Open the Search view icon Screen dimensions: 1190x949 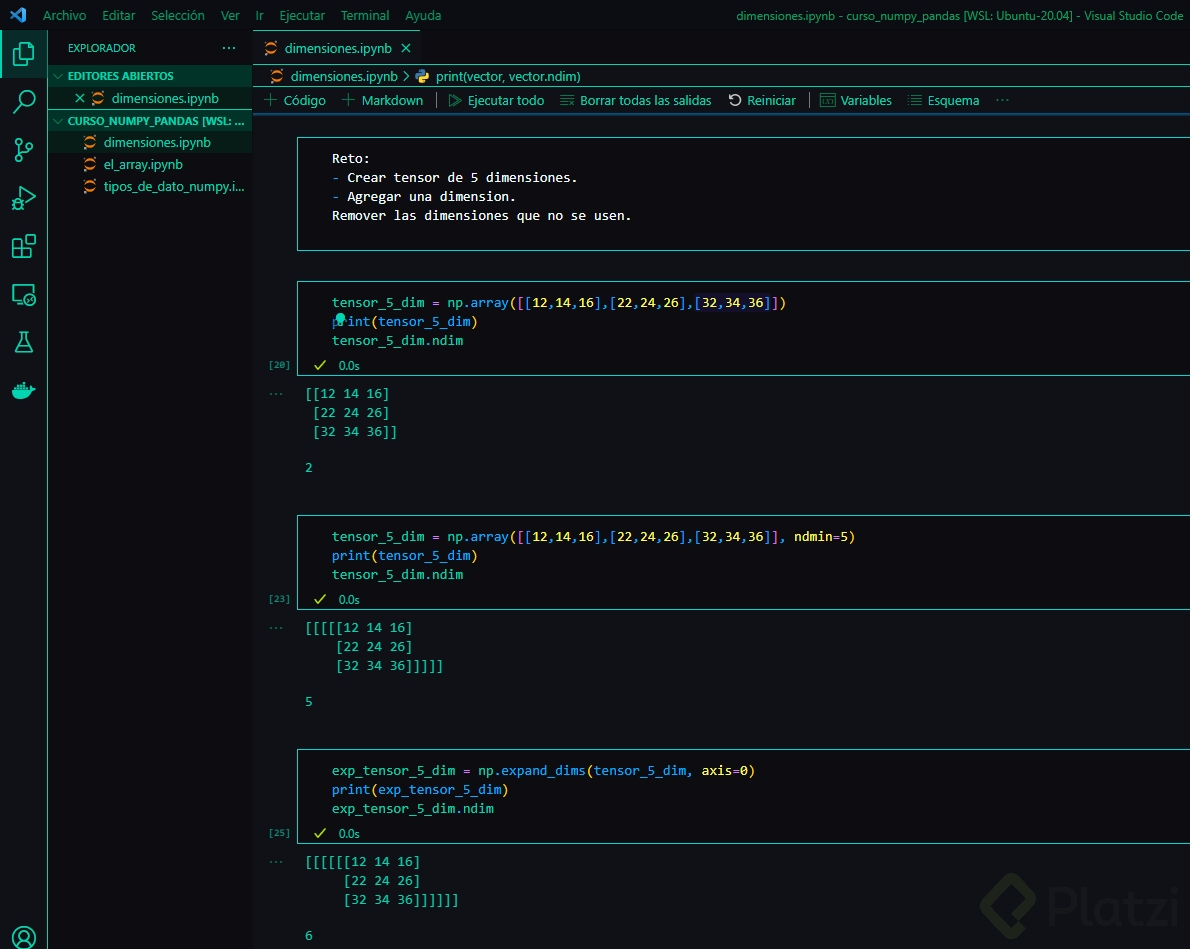23,101
